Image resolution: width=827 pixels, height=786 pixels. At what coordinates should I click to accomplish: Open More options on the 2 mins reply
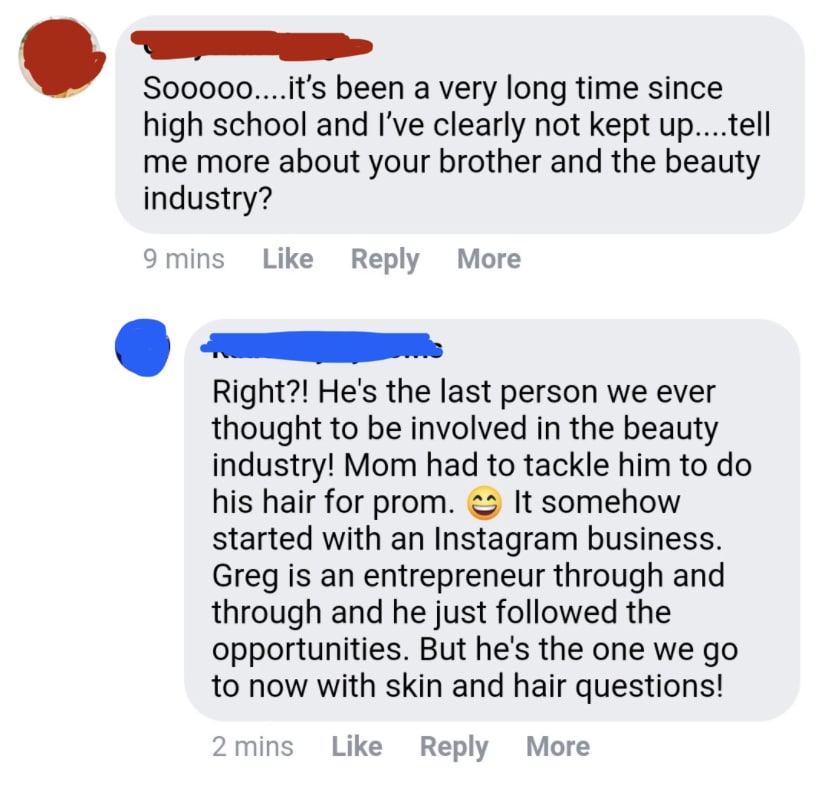tap(558, 746)
